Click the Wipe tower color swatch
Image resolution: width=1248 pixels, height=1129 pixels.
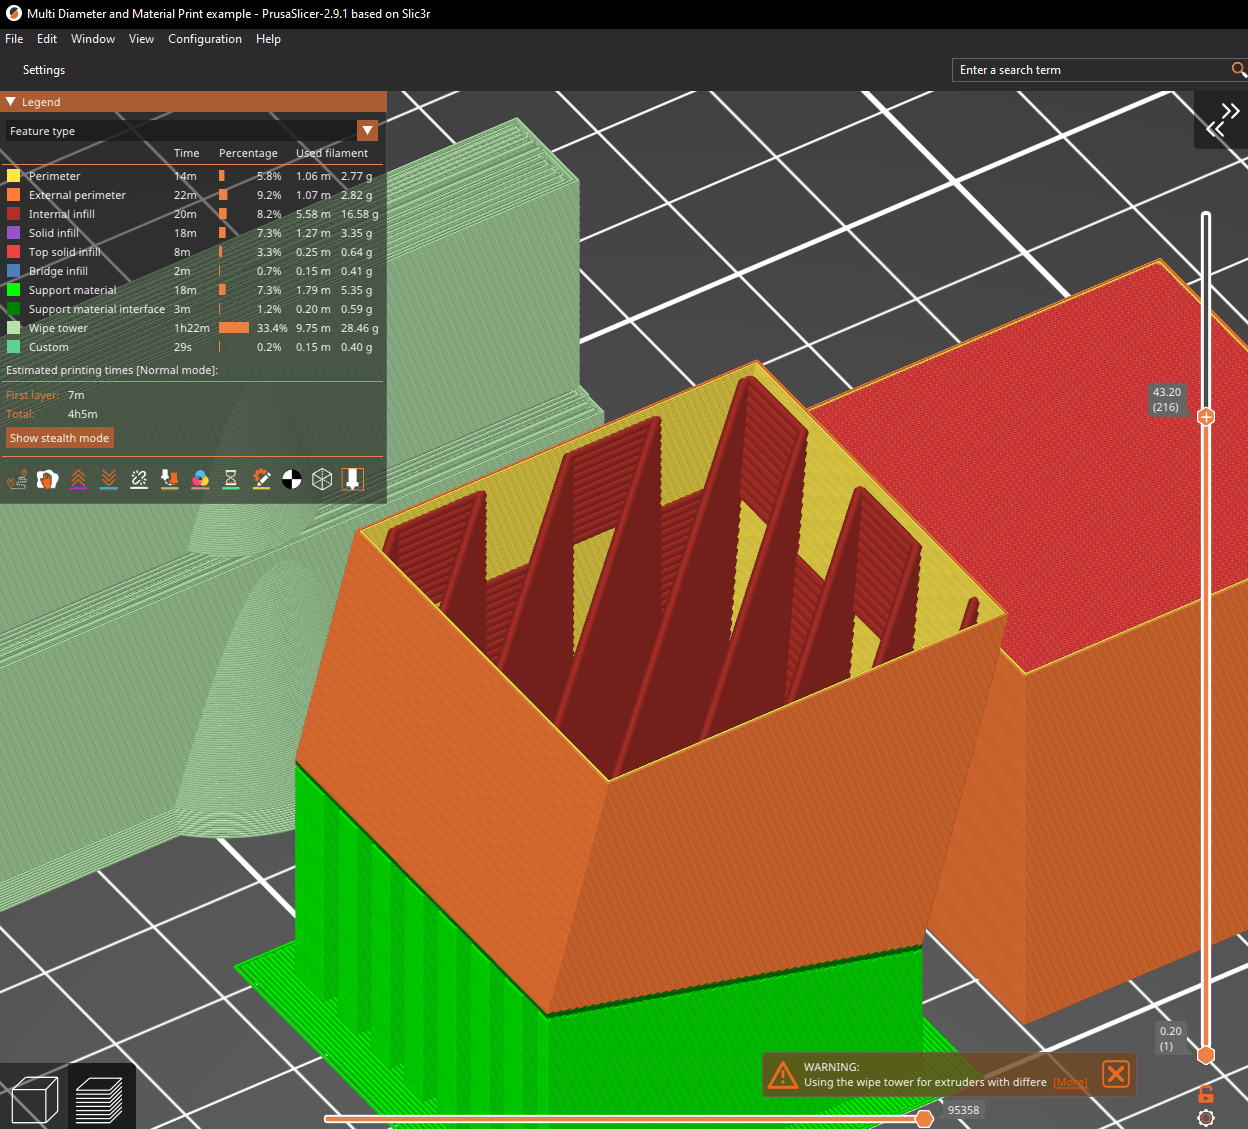tap(13, 328)
